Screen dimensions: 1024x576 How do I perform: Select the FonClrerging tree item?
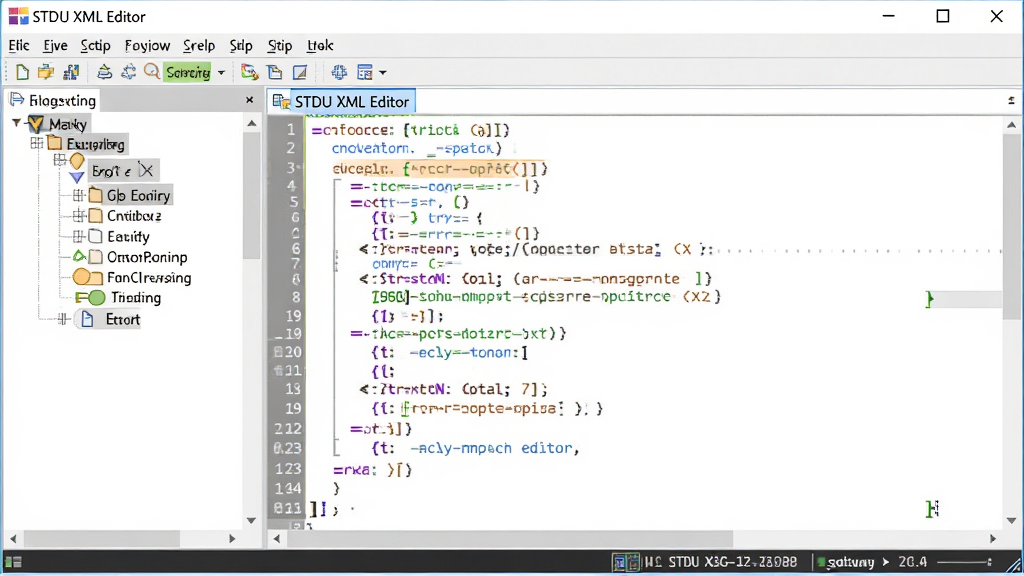coord(149,278)
